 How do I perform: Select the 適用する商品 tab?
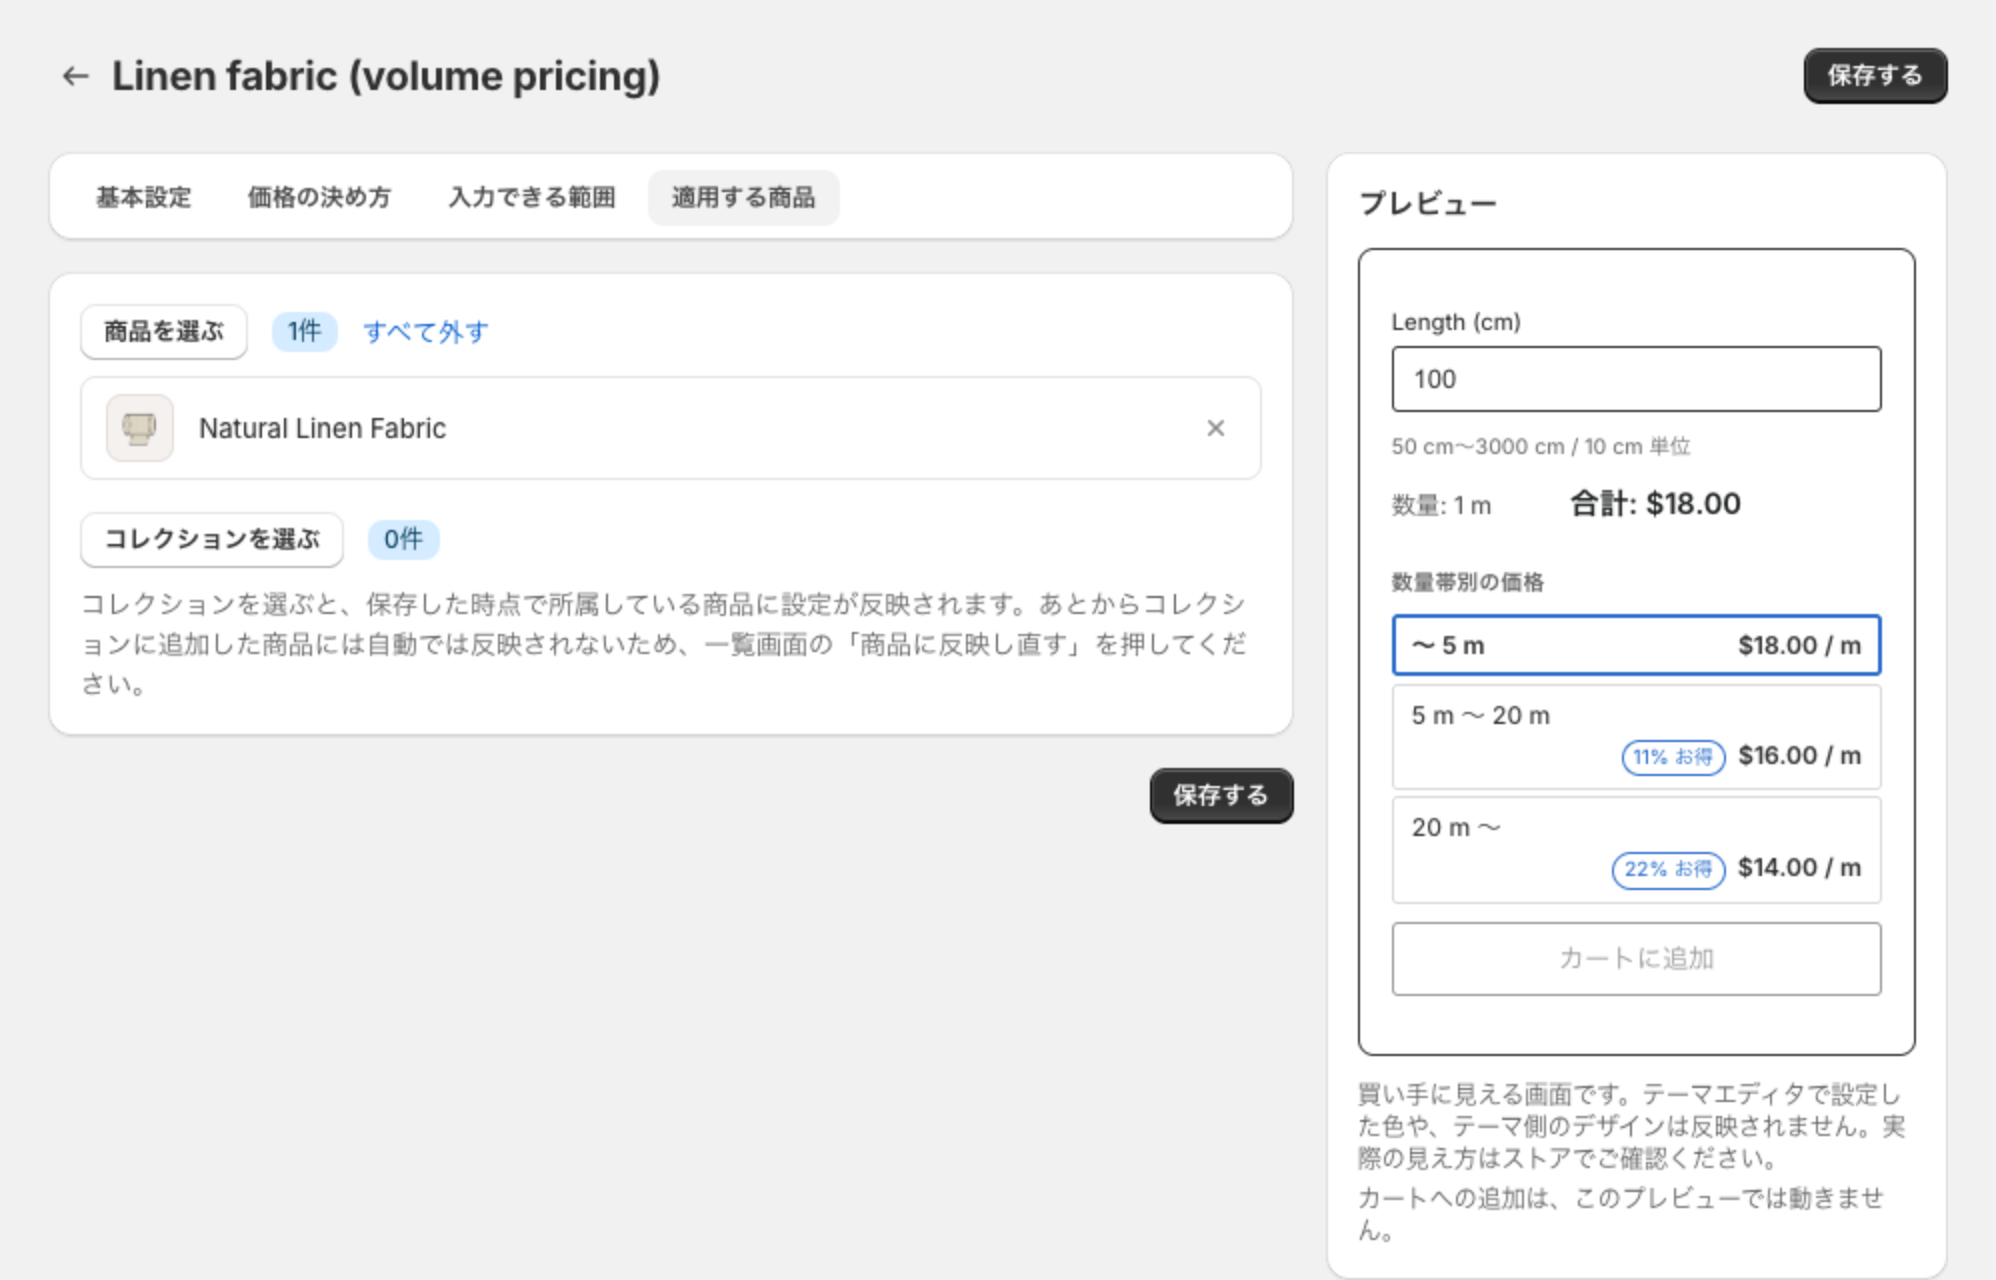click(743, 197)
